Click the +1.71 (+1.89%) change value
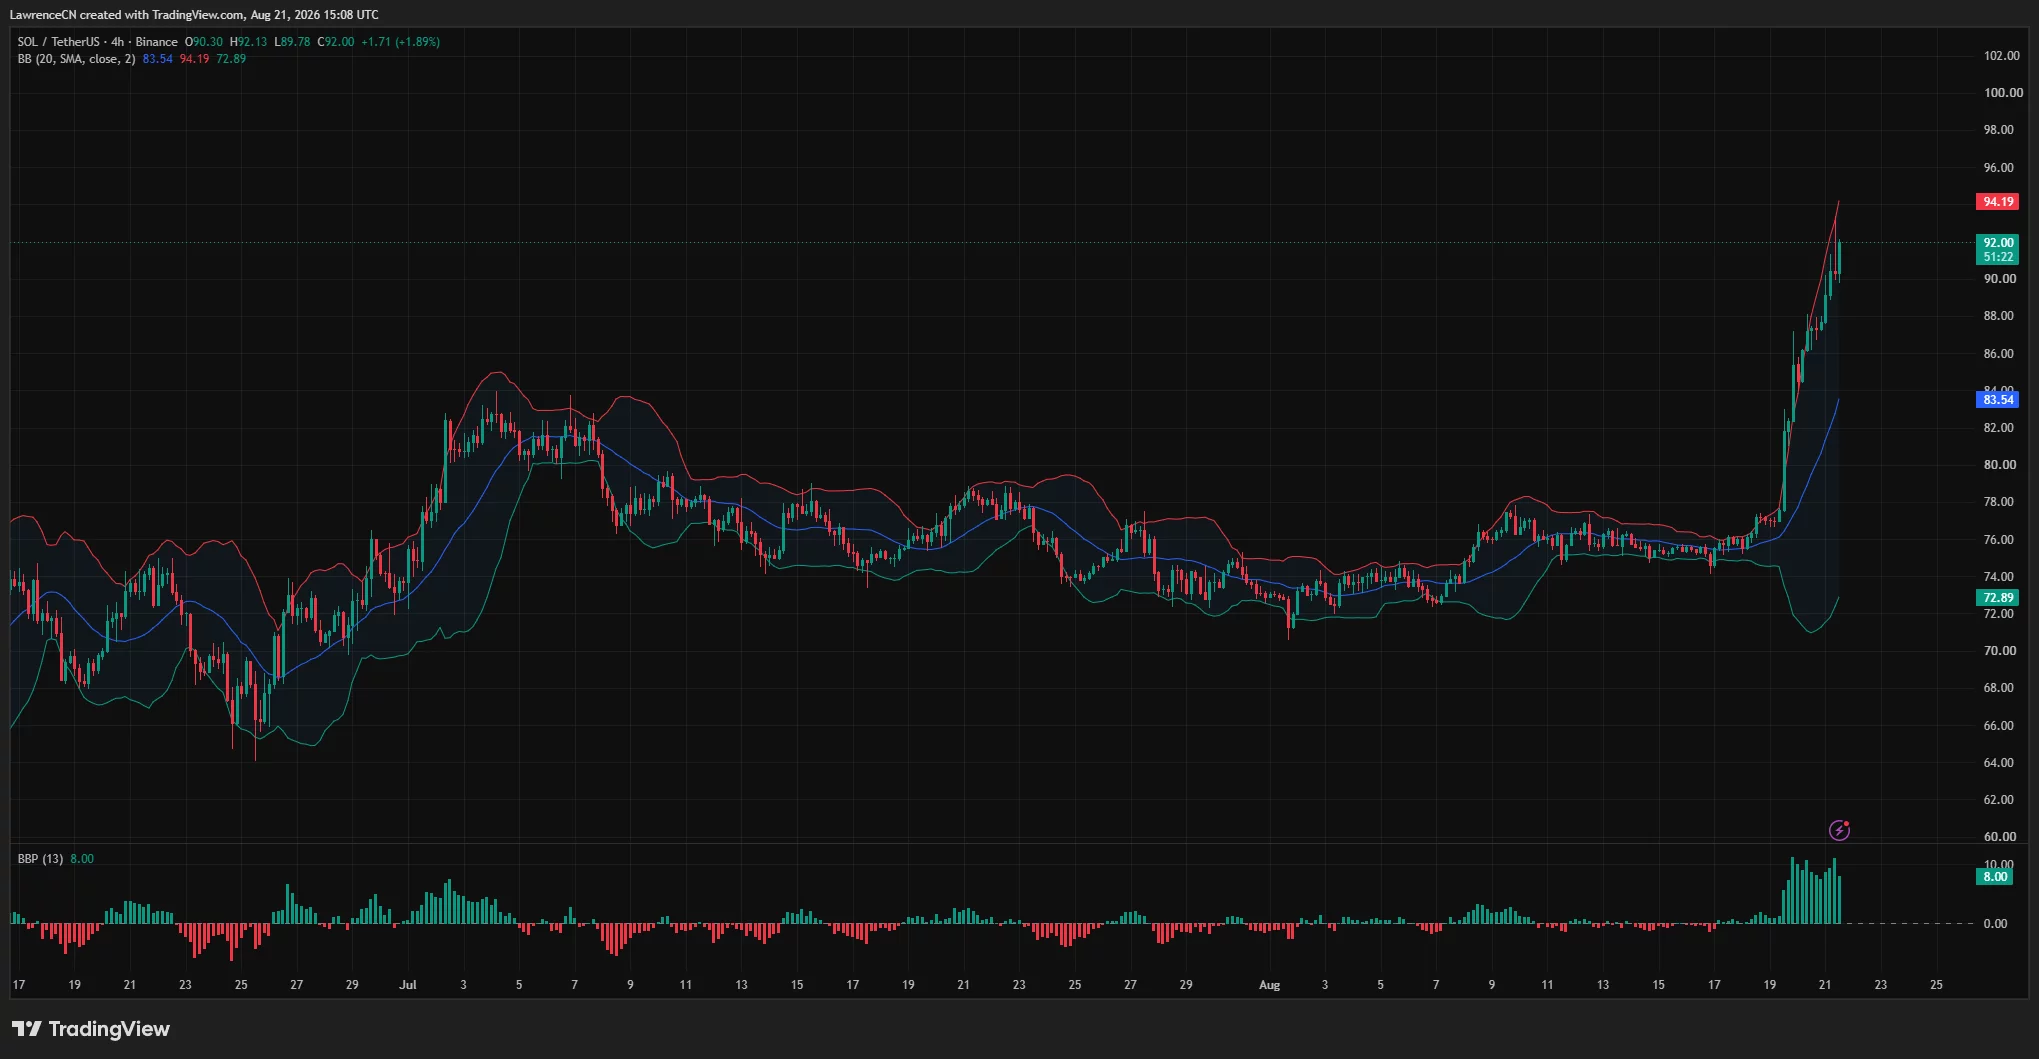The image size is (2039, 1059). pos(400,42)
